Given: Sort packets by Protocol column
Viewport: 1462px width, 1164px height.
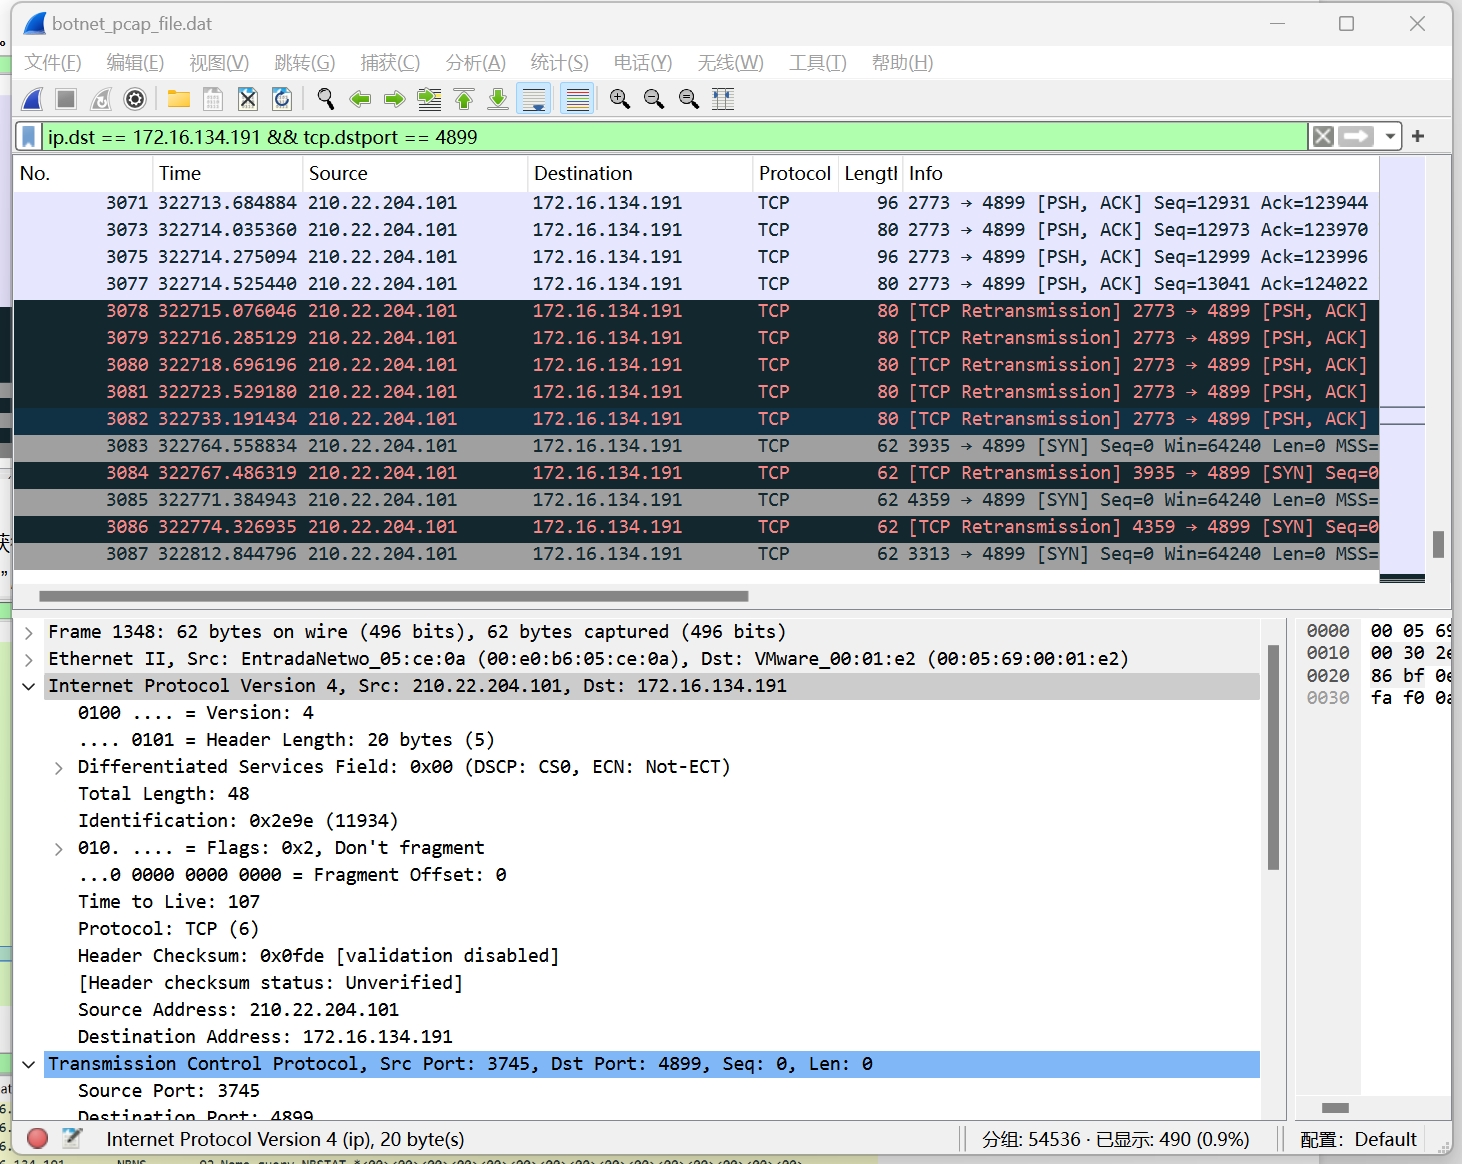Looking at the screenshot, I should coord(795,174).
